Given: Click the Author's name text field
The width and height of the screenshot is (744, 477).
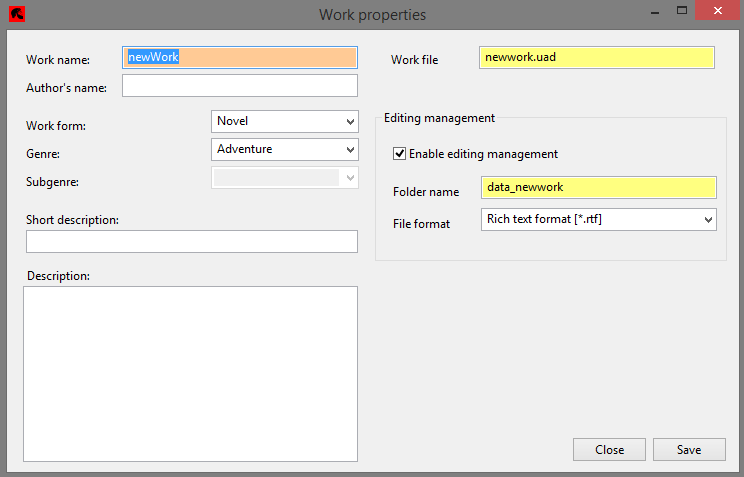Looking at the screenshot, I should pos(240,85).
